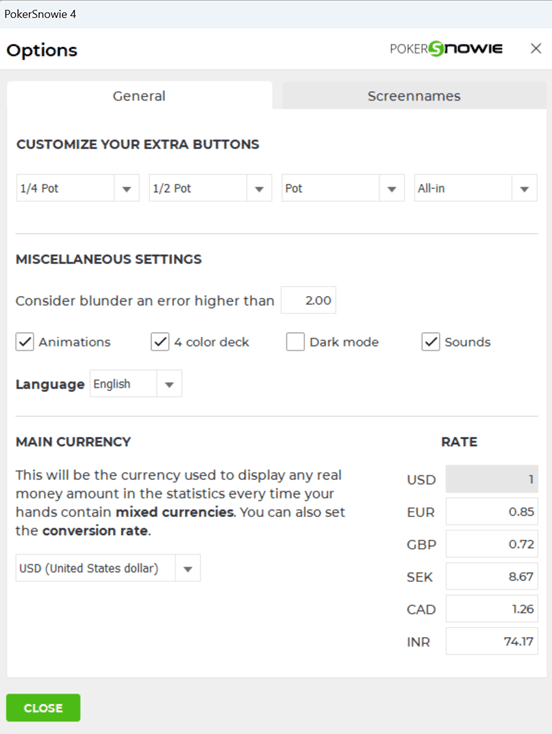Open the Language dropdown

click(136, 384)
